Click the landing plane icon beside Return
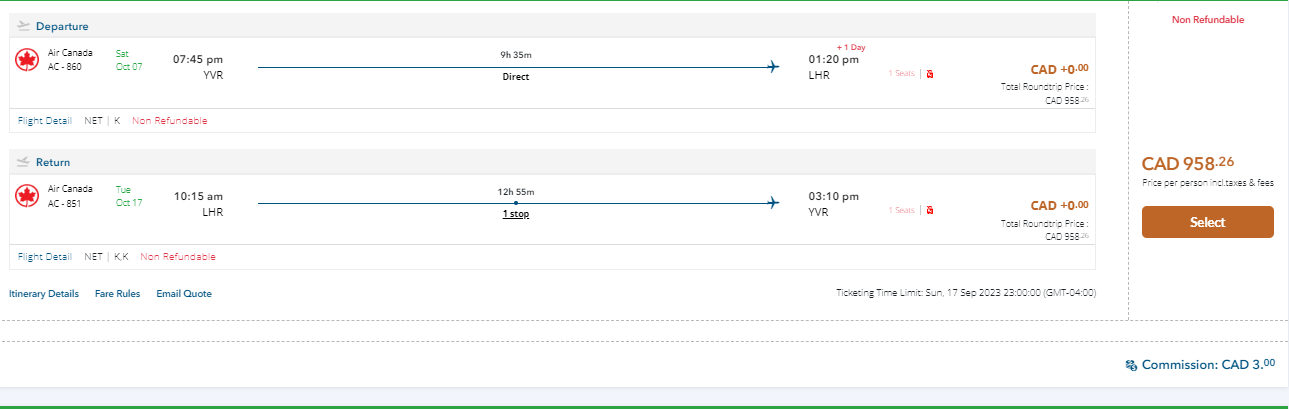 (x=24, y=162)
